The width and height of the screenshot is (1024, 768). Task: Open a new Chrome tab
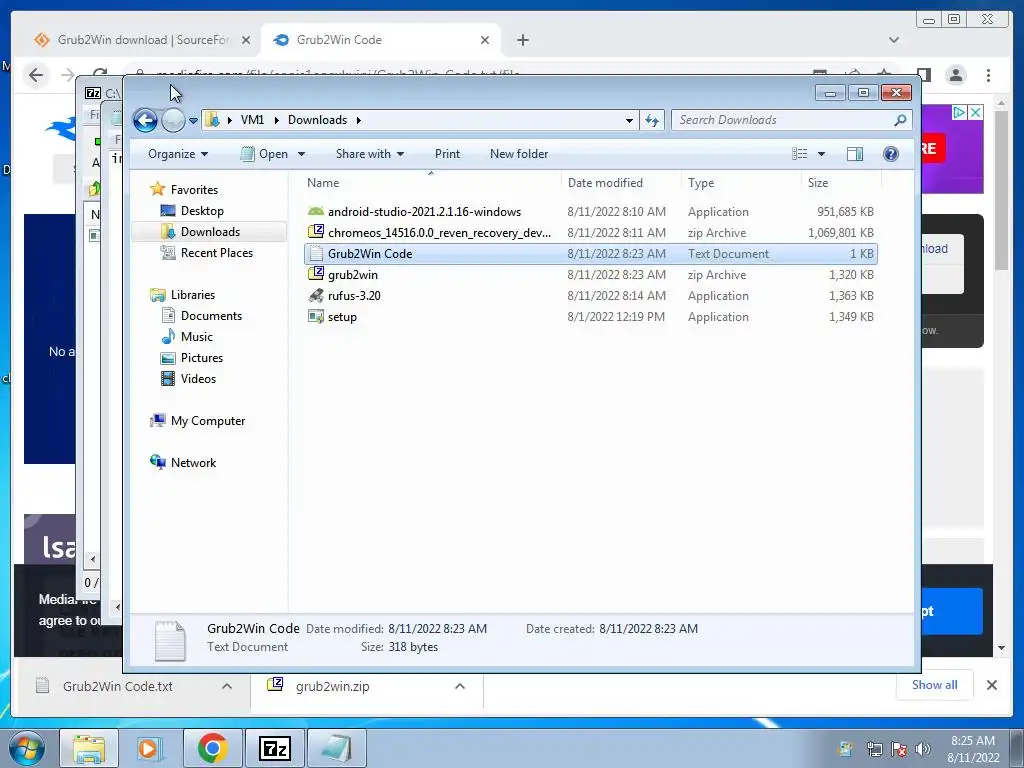(x=522, y=40)
